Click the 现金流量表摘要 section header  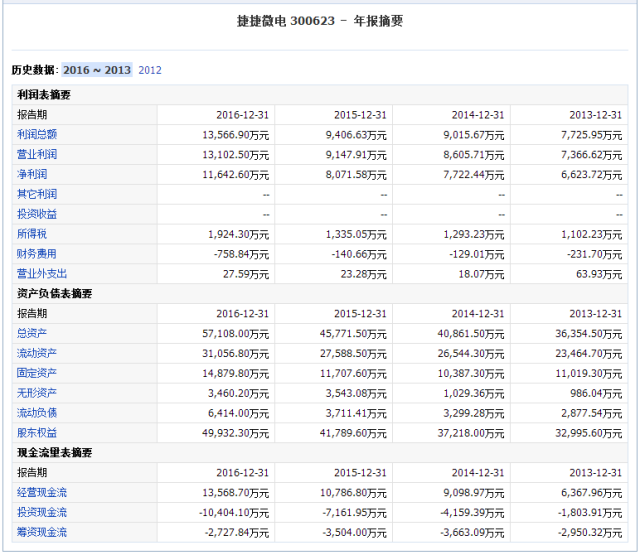pos(54,453)
